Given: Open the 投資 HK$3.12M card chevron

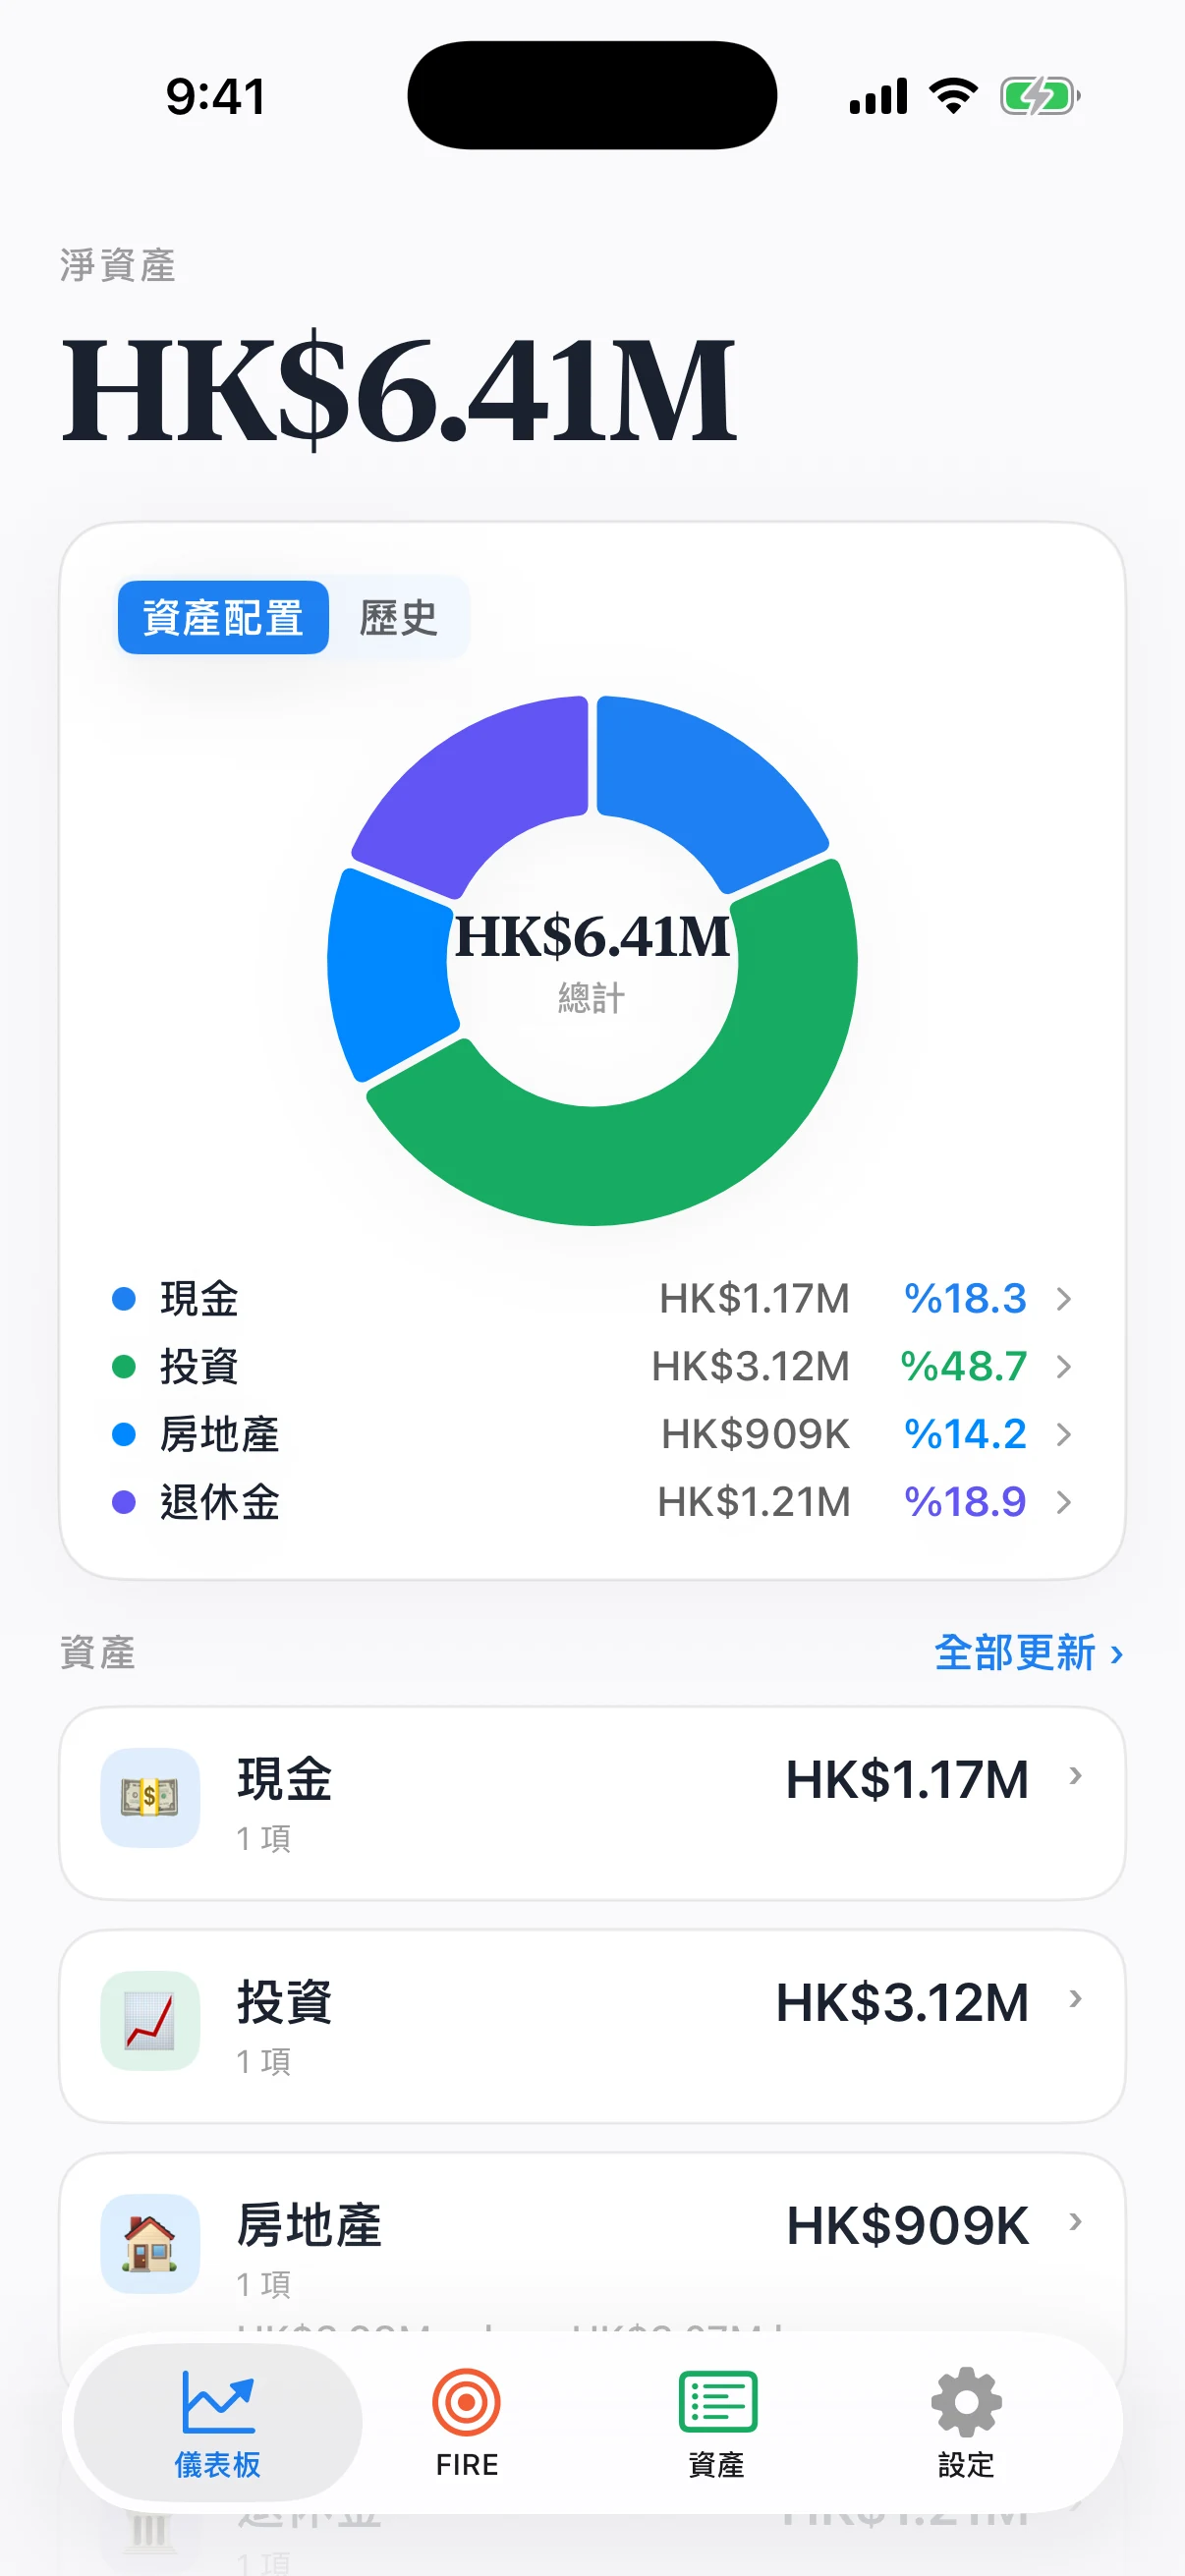Looking at the screenshot, I should [1075, 1999].
